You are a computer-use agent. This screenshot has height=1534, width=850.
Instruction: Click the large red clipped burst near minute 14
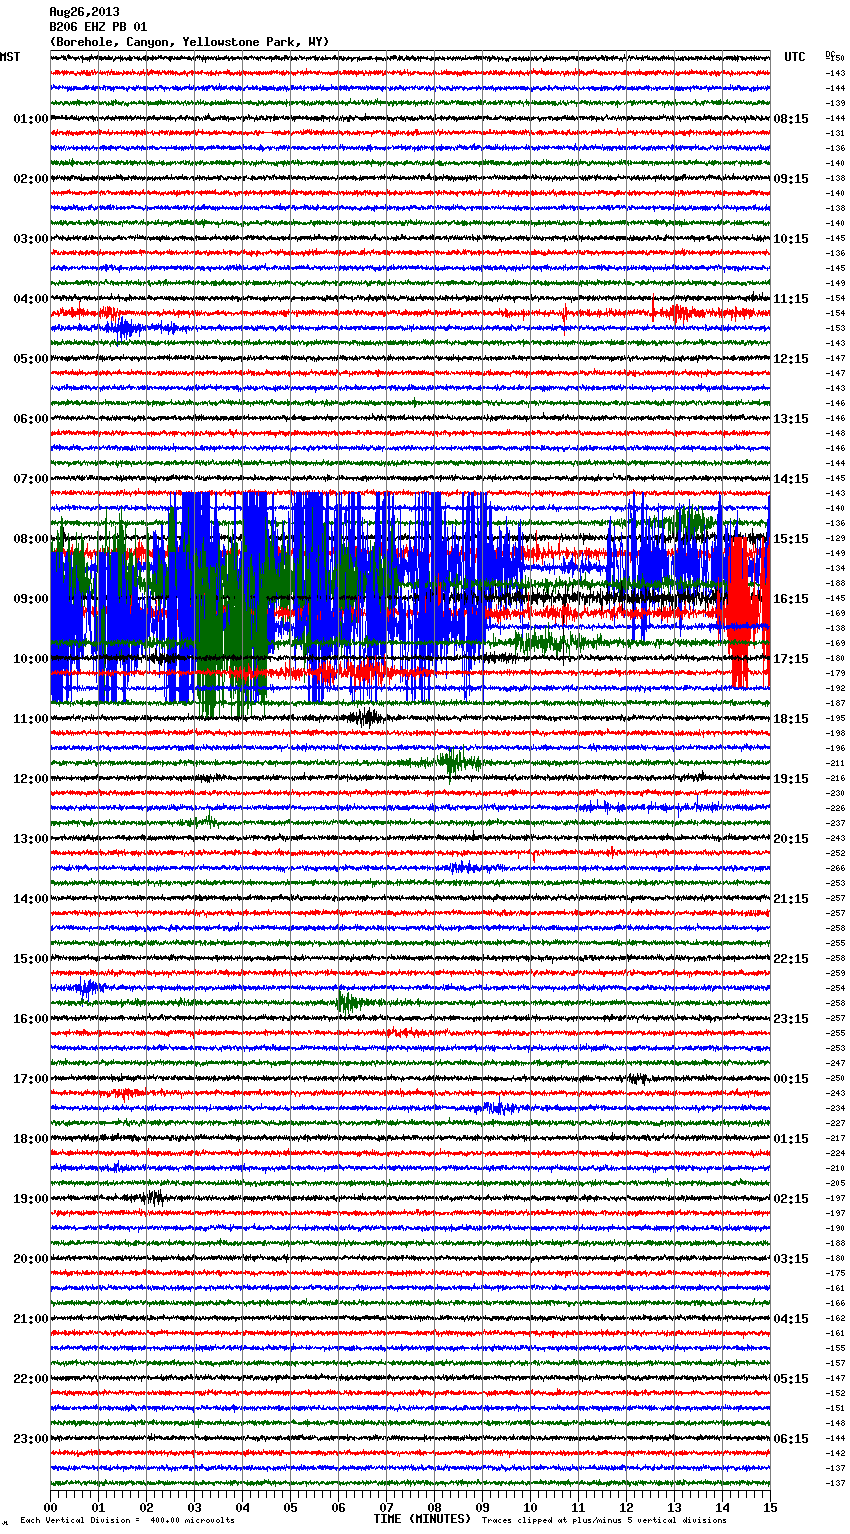740,610
